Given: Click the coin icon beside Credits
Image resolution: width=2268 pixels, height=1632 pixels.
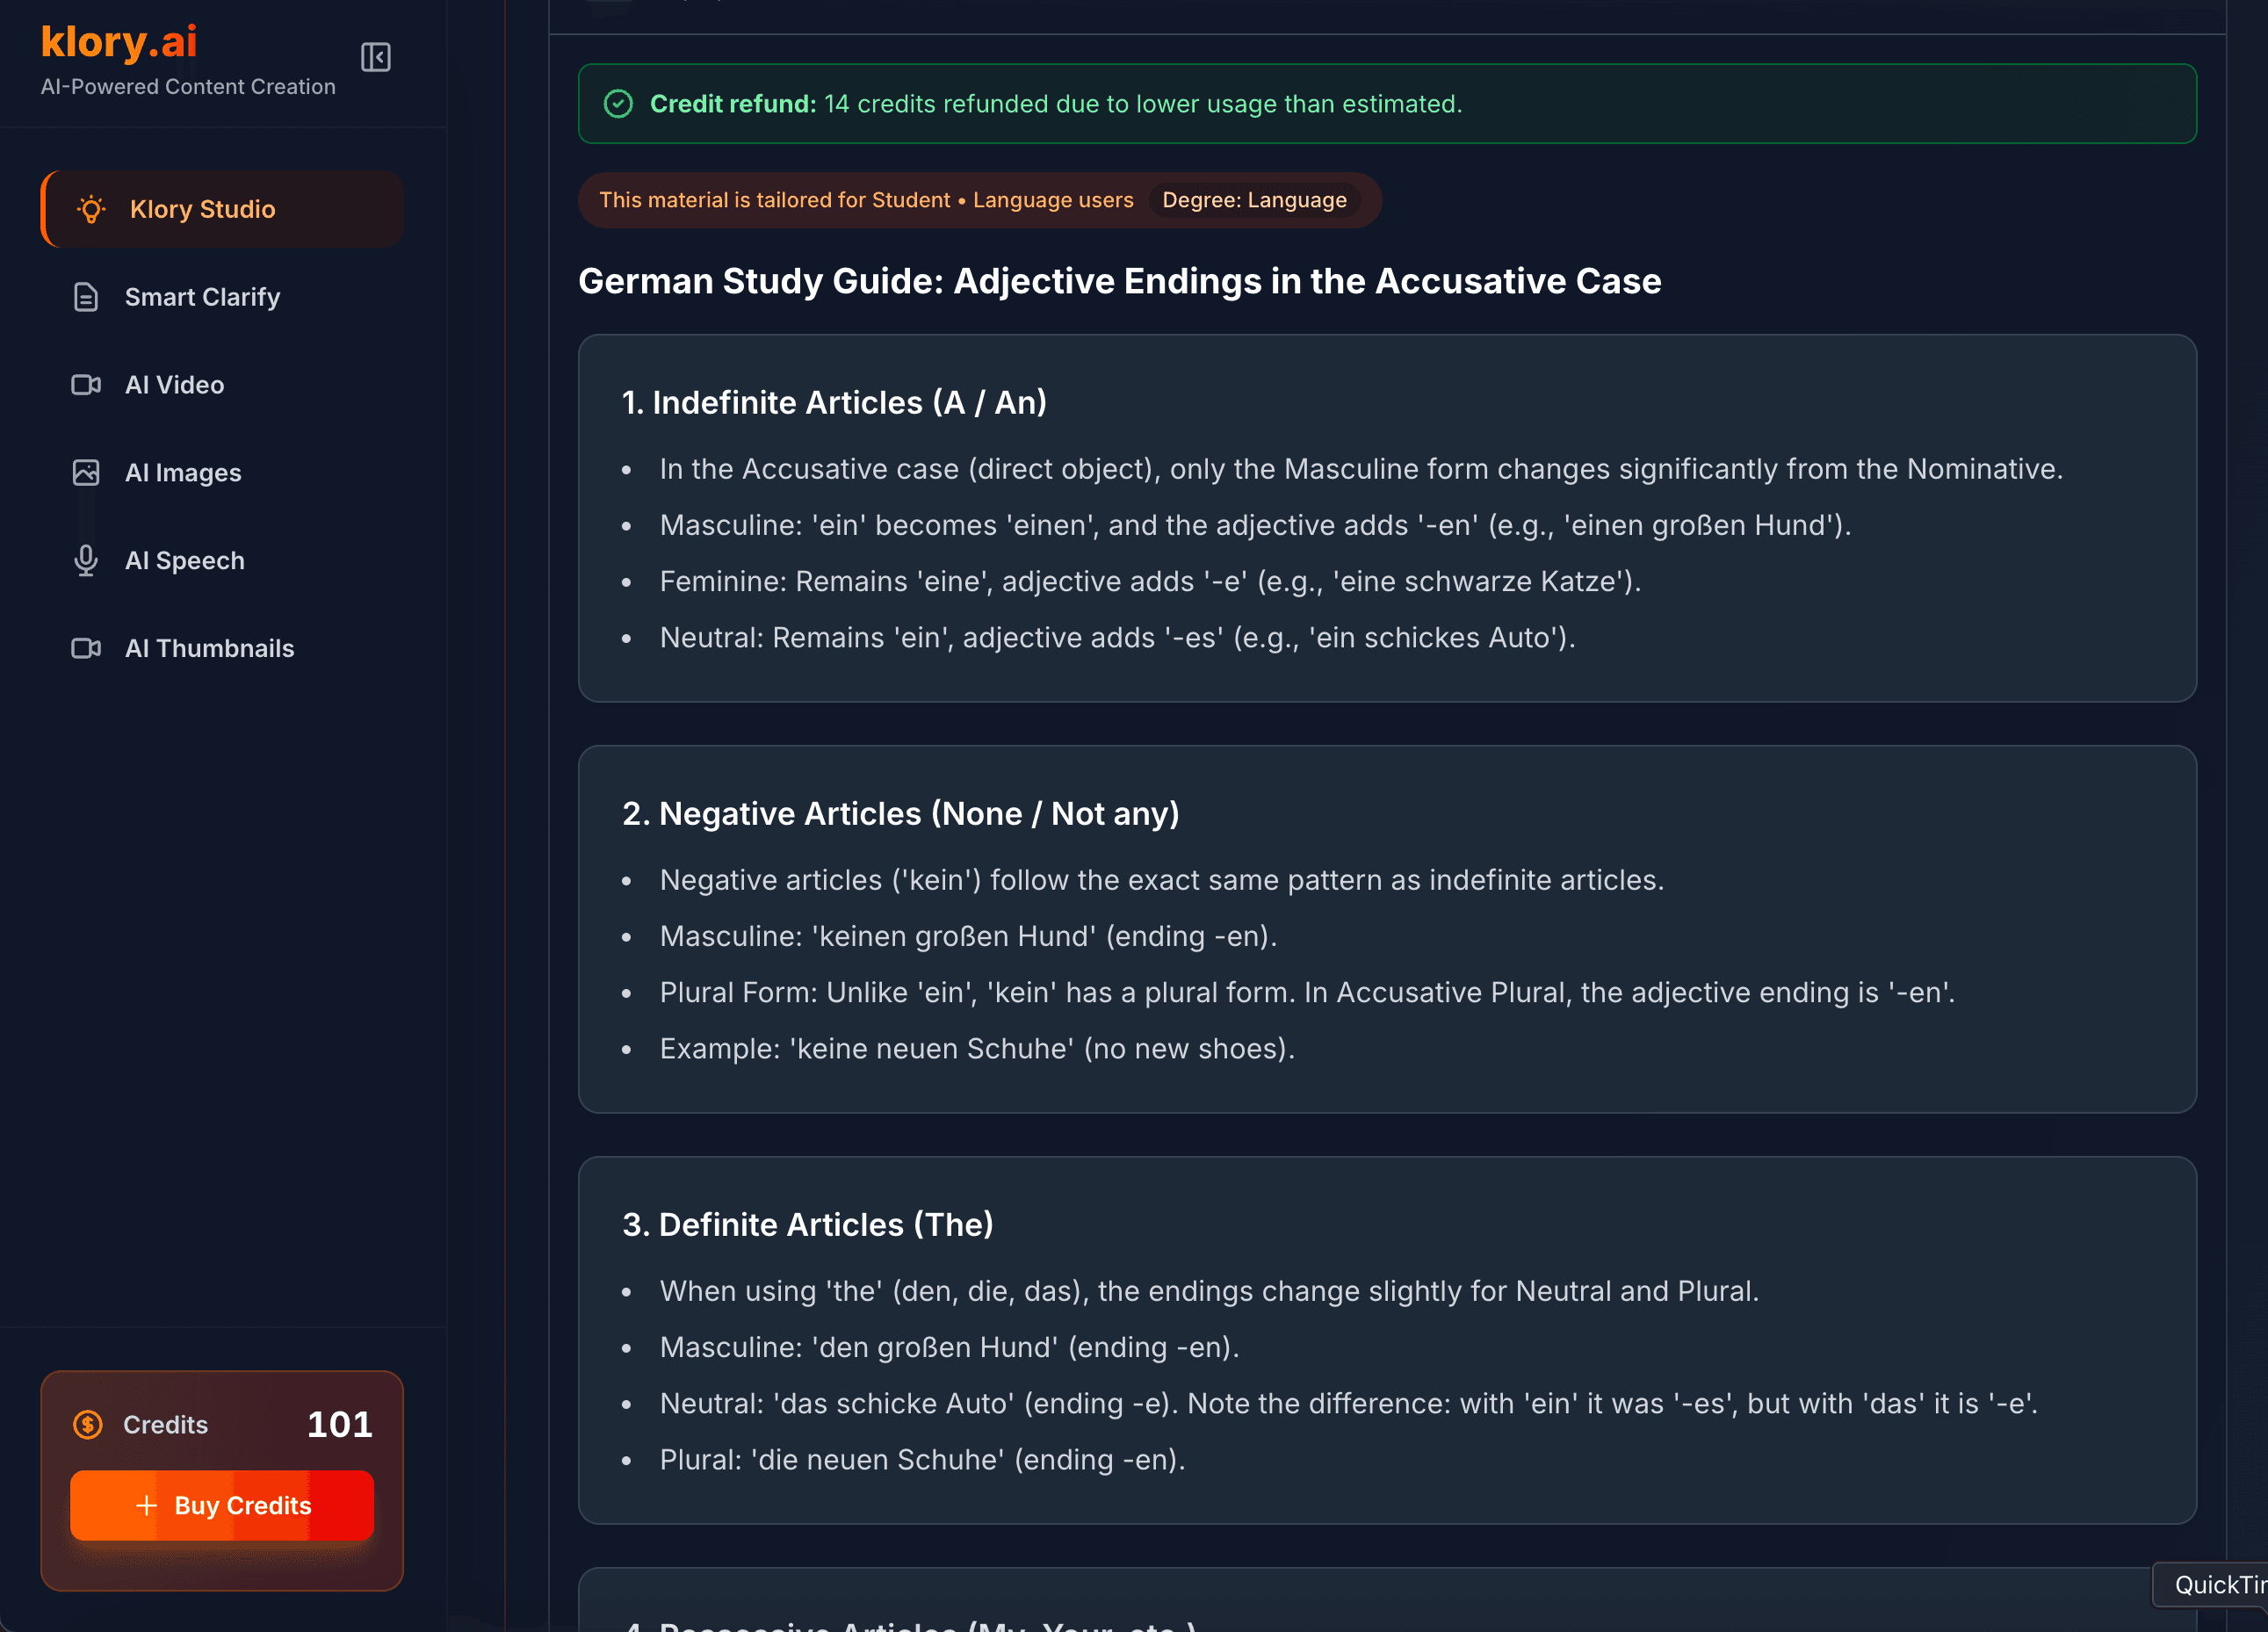Looking at the screenshot, I should 87,1424.
